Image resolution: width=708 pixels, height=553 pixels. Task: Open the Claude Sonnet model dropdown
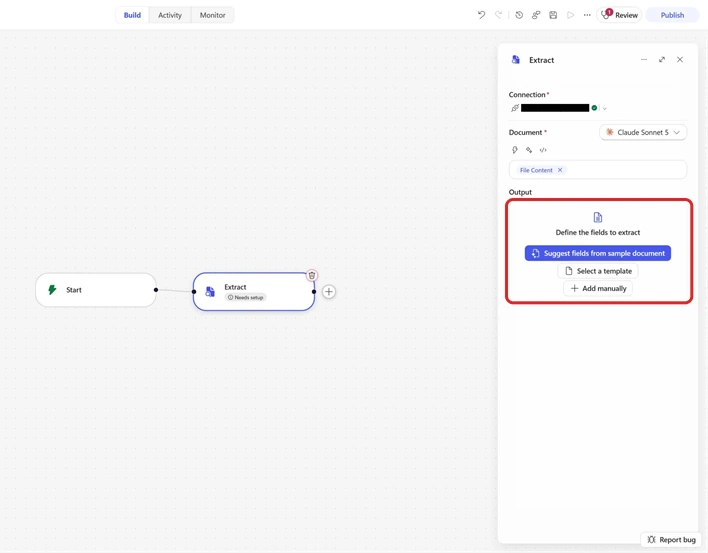643,132
